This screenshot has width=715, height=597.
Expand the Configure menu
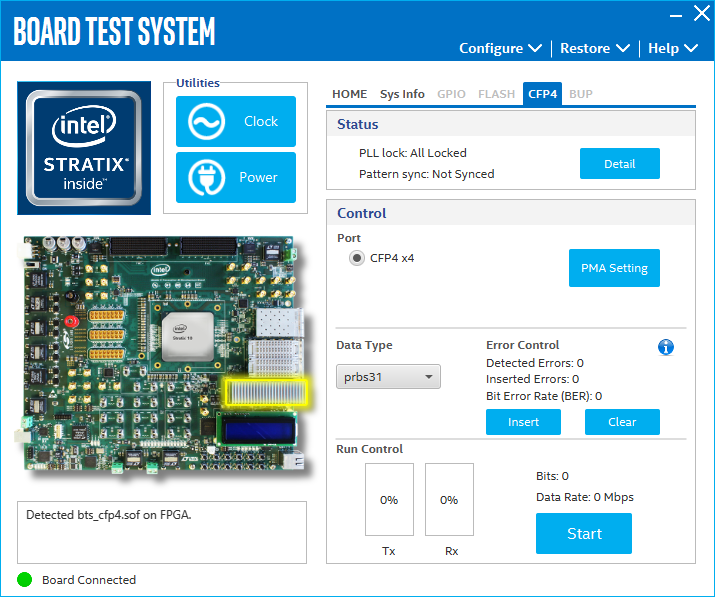pyautogui.click(x=500, y=48)
